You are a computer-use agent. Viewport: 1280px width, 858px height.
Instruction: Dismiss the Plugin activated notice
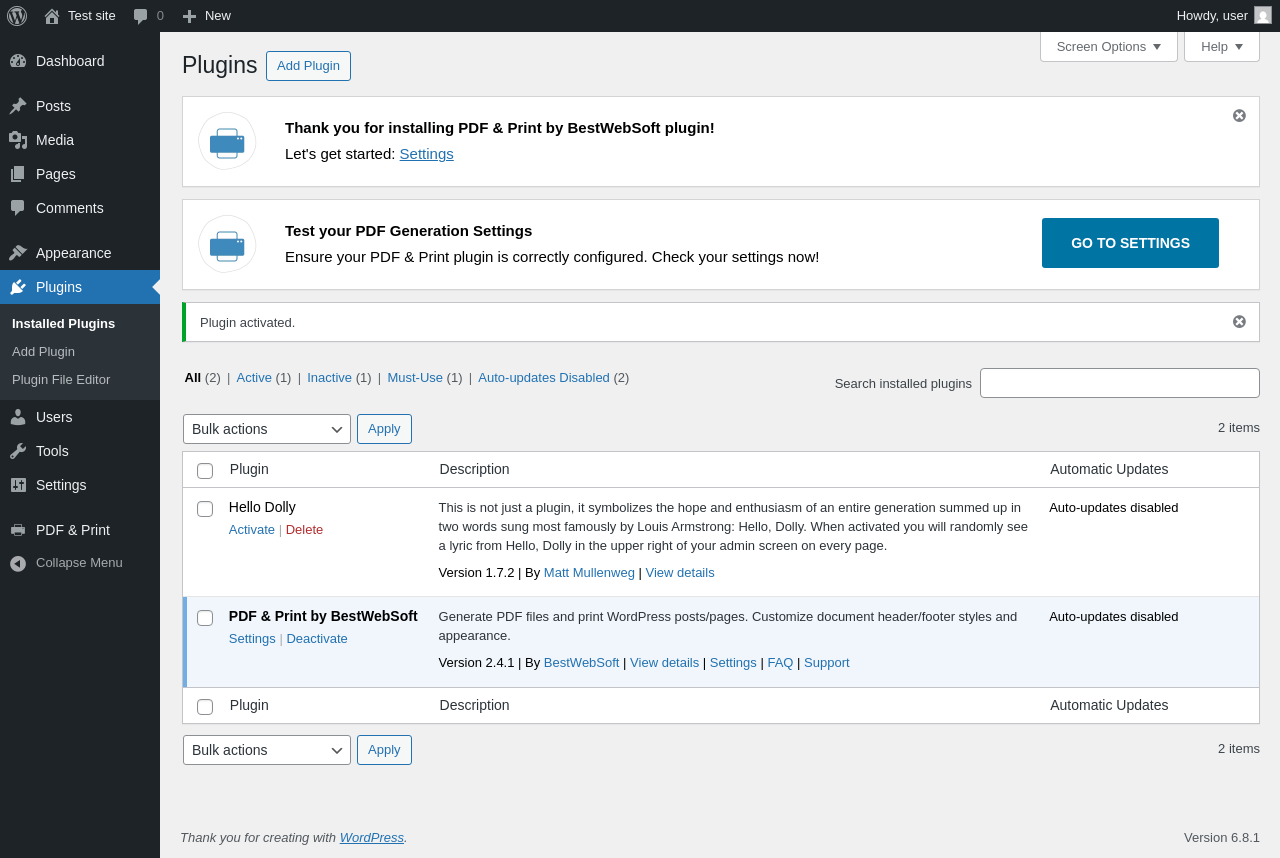click(x=1239, y=322)
